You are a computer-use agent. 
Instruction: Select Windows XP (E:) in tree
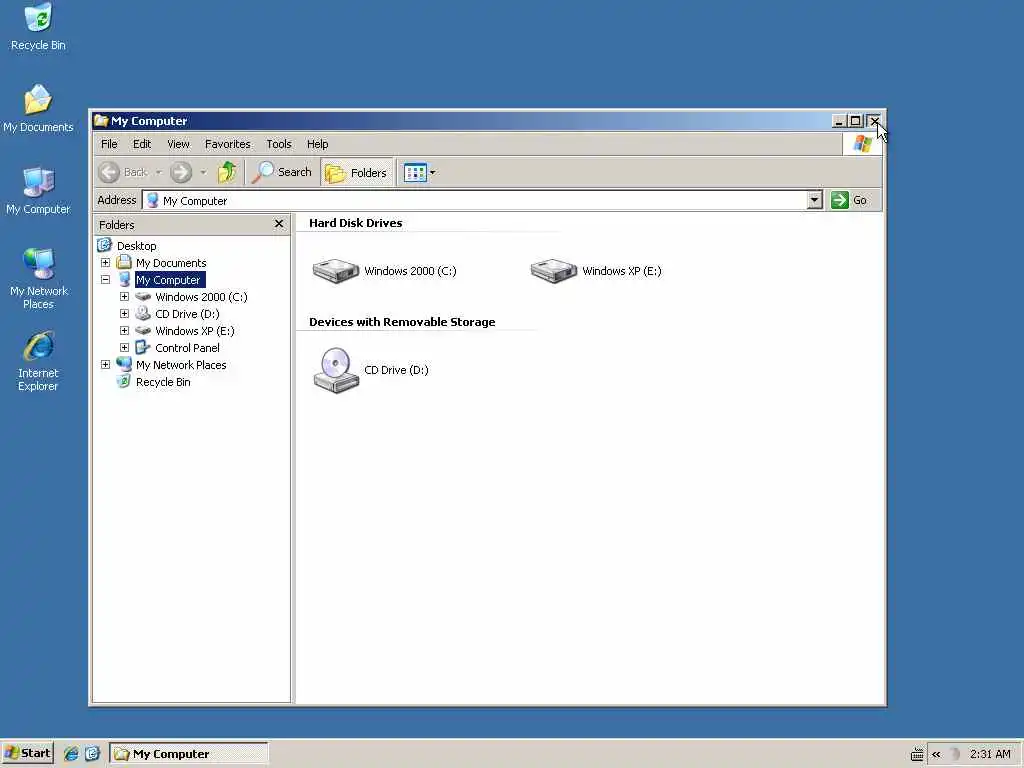tap(195, 331)
